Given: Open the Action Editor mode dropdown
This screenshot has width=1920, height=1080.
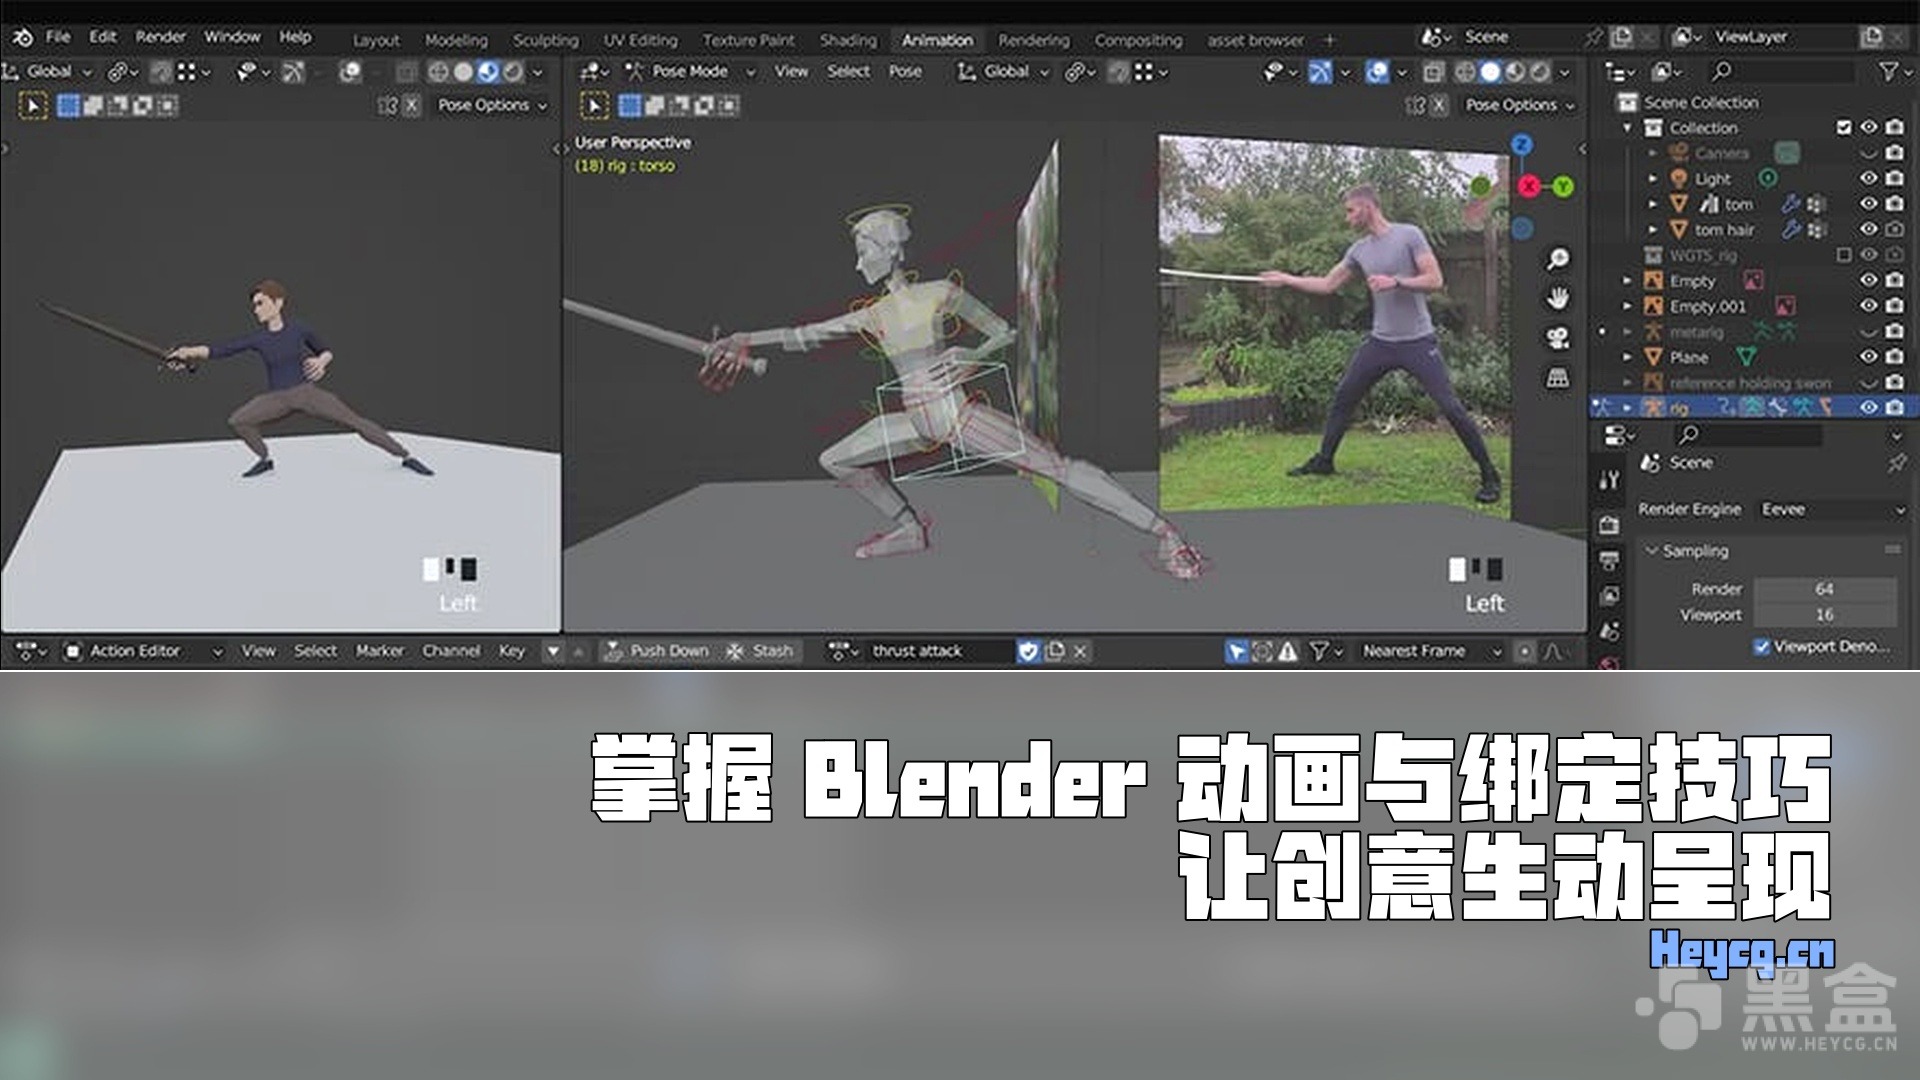Looking at the screenshot, I should 144,651.
